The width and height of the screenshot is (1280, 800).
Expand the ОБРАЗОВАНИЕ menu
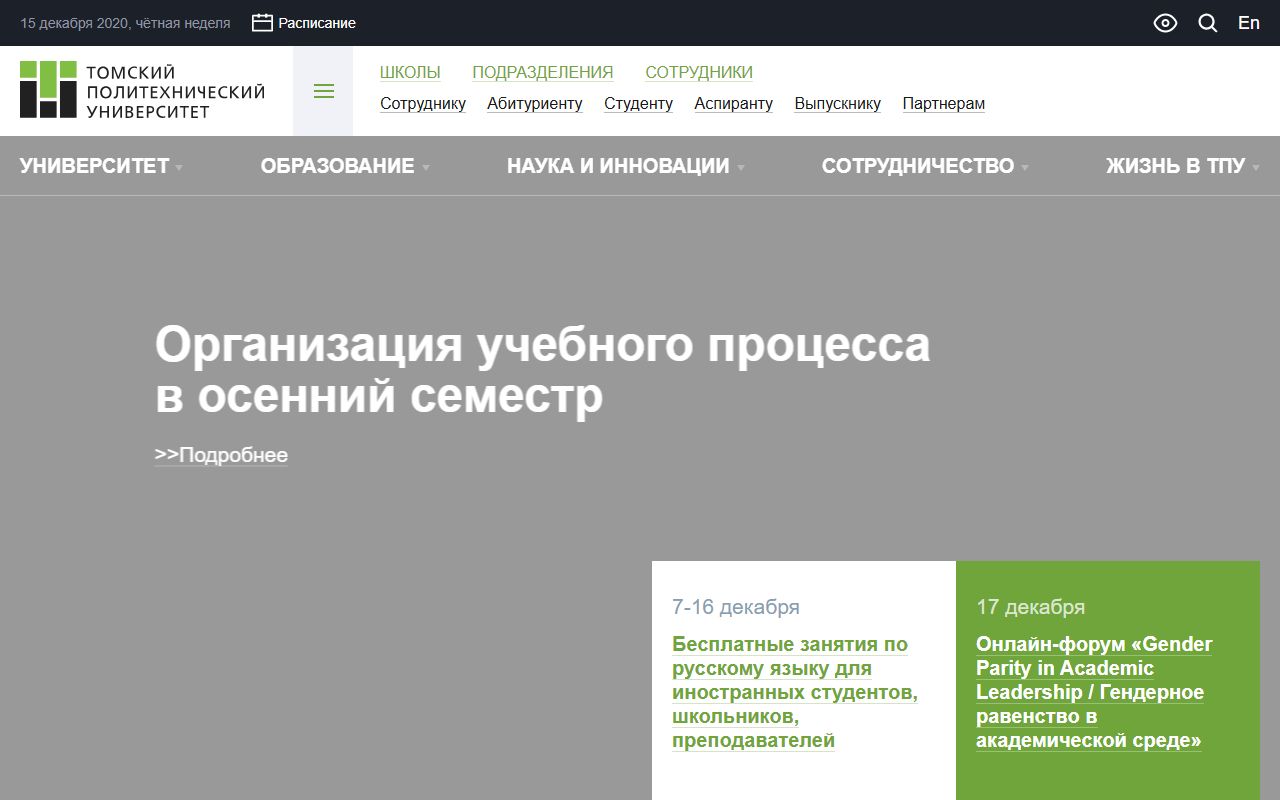(345, 166)
